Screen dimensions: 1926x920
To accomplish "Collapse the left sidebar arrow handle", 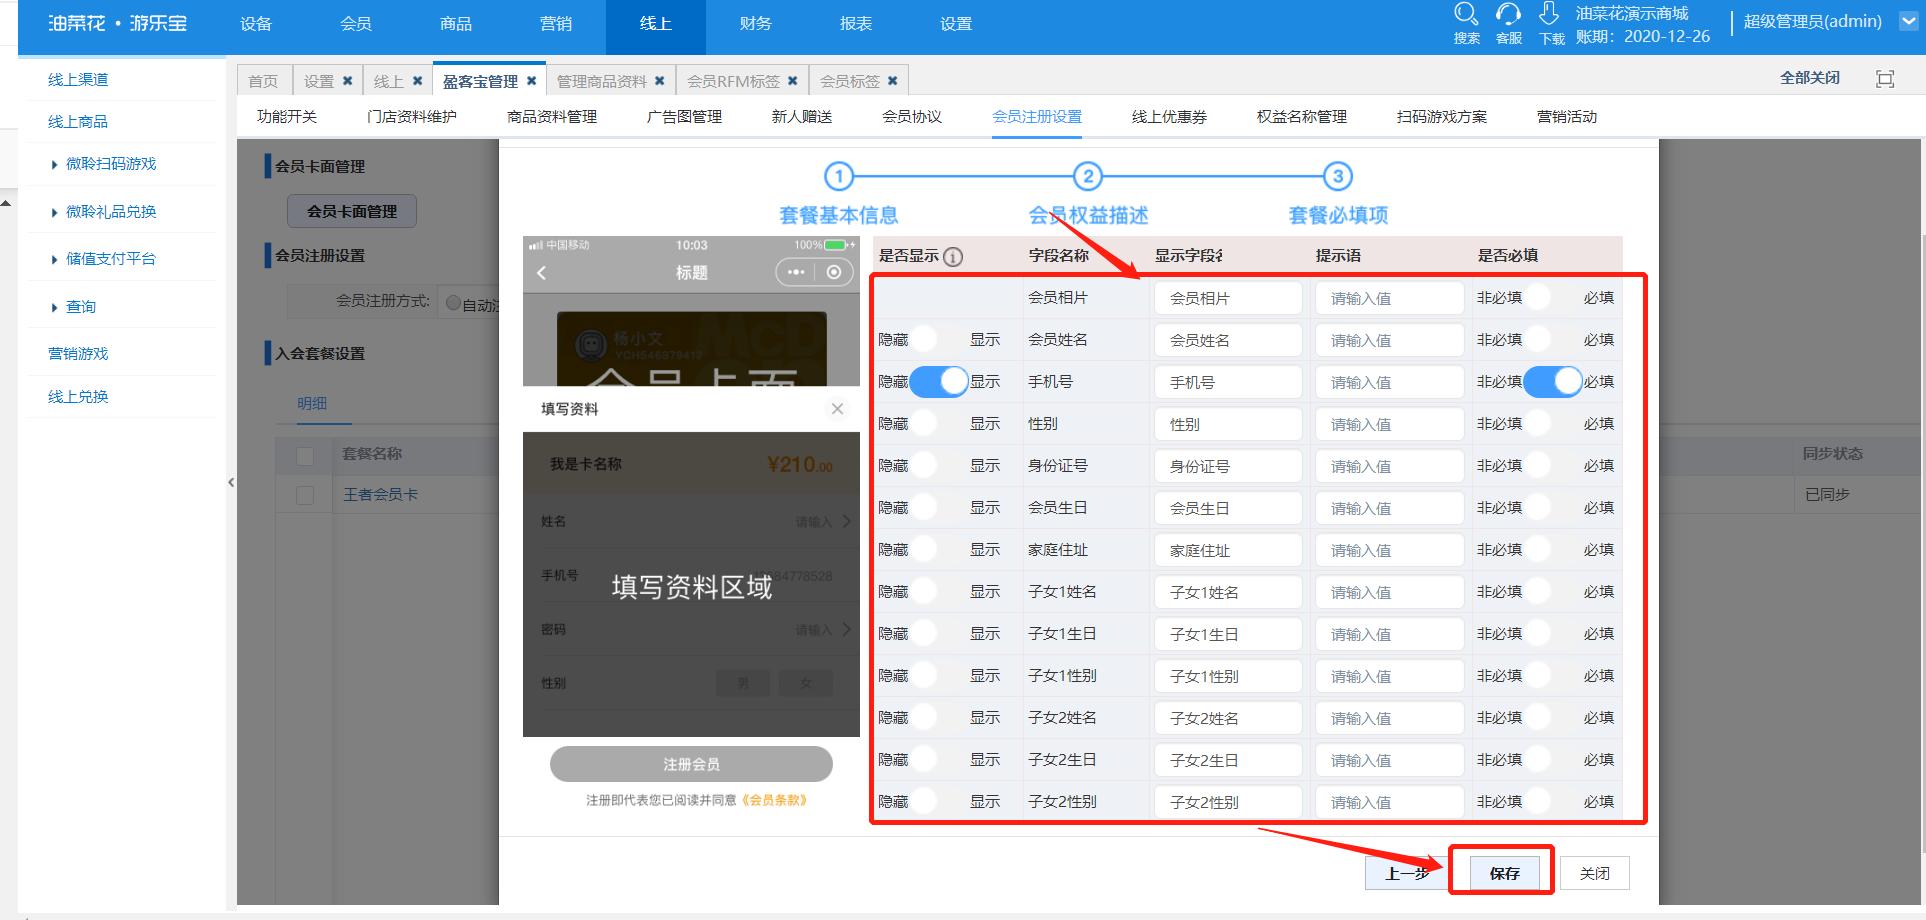I will 231,482.
